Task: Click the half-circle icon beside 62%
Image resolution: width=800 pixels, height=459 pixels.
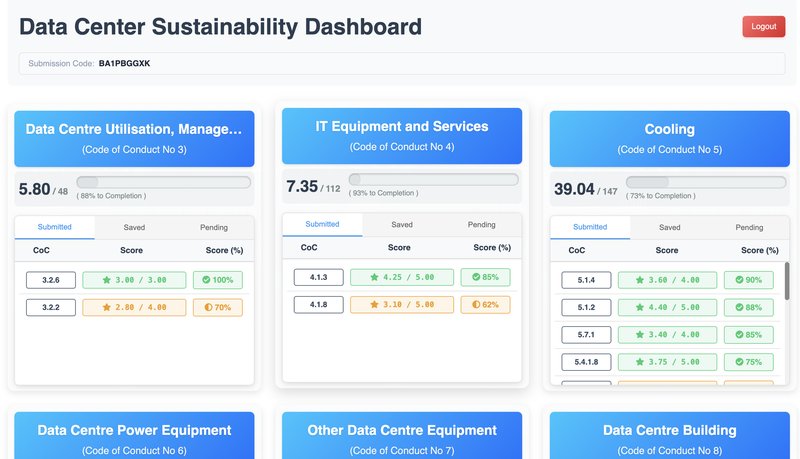Action: coord(476,304)
